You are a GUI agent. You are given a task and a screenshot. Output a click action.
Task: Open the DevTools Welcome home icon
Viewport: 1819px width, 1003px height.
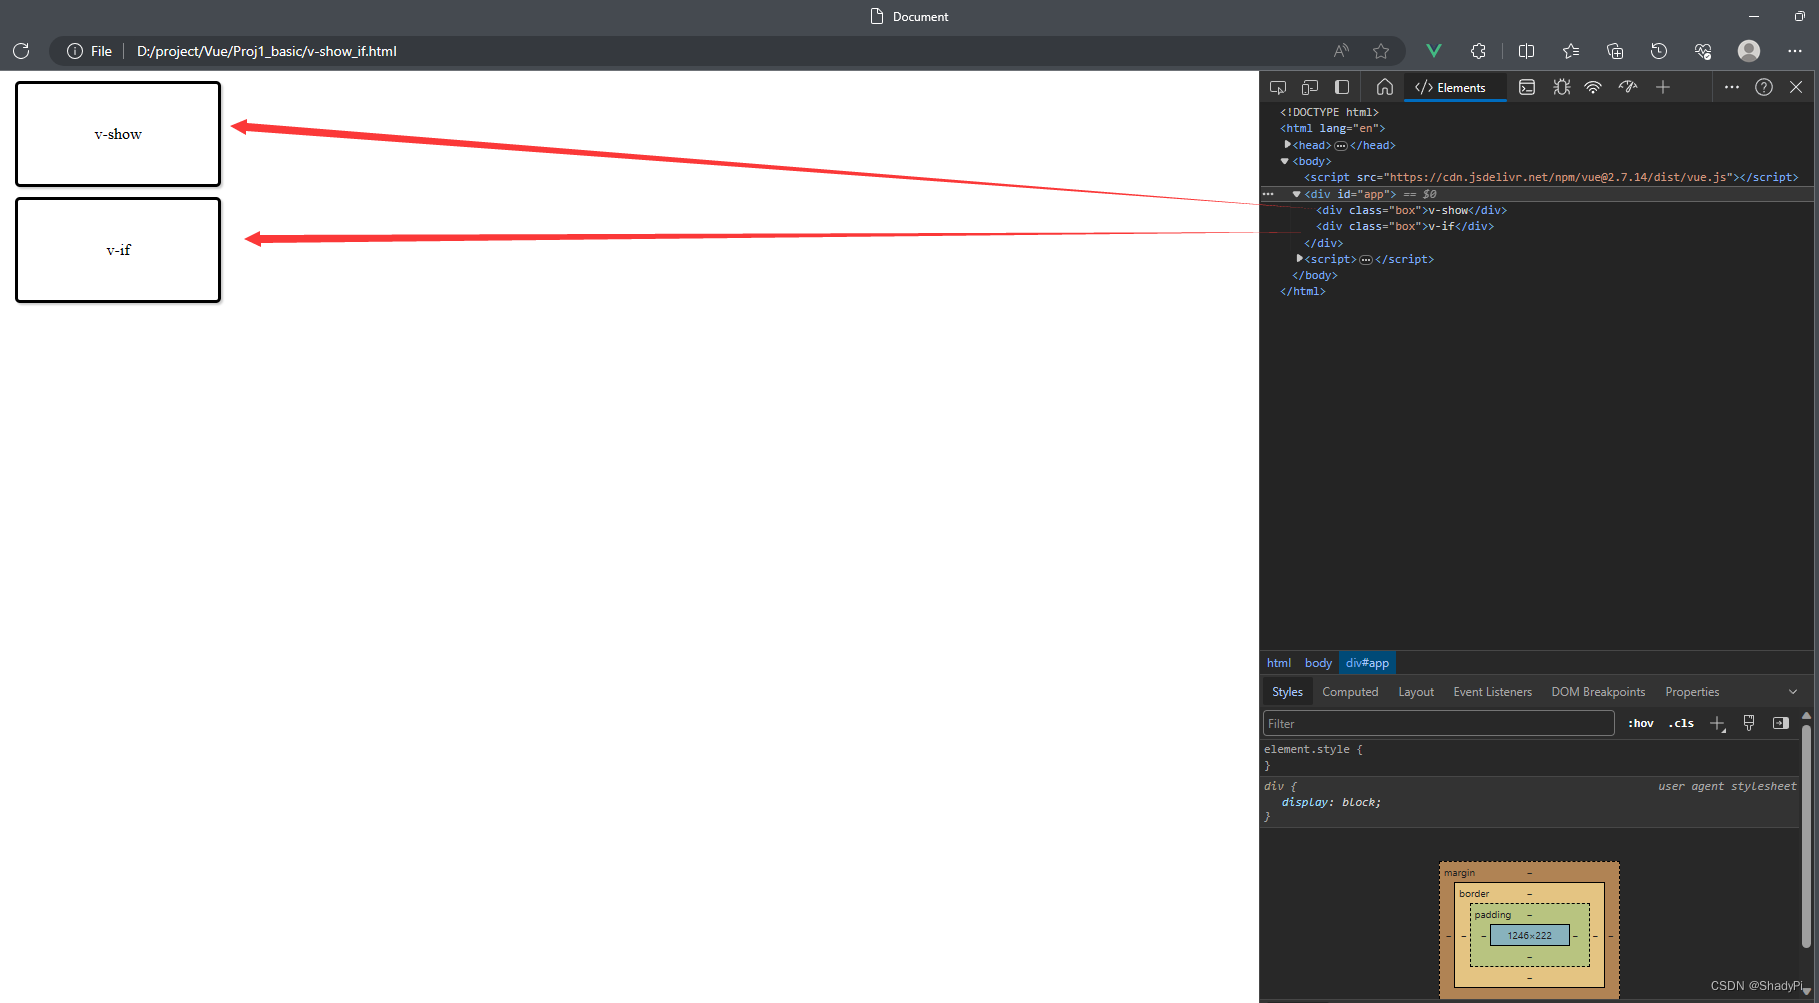click(1385, 87)
